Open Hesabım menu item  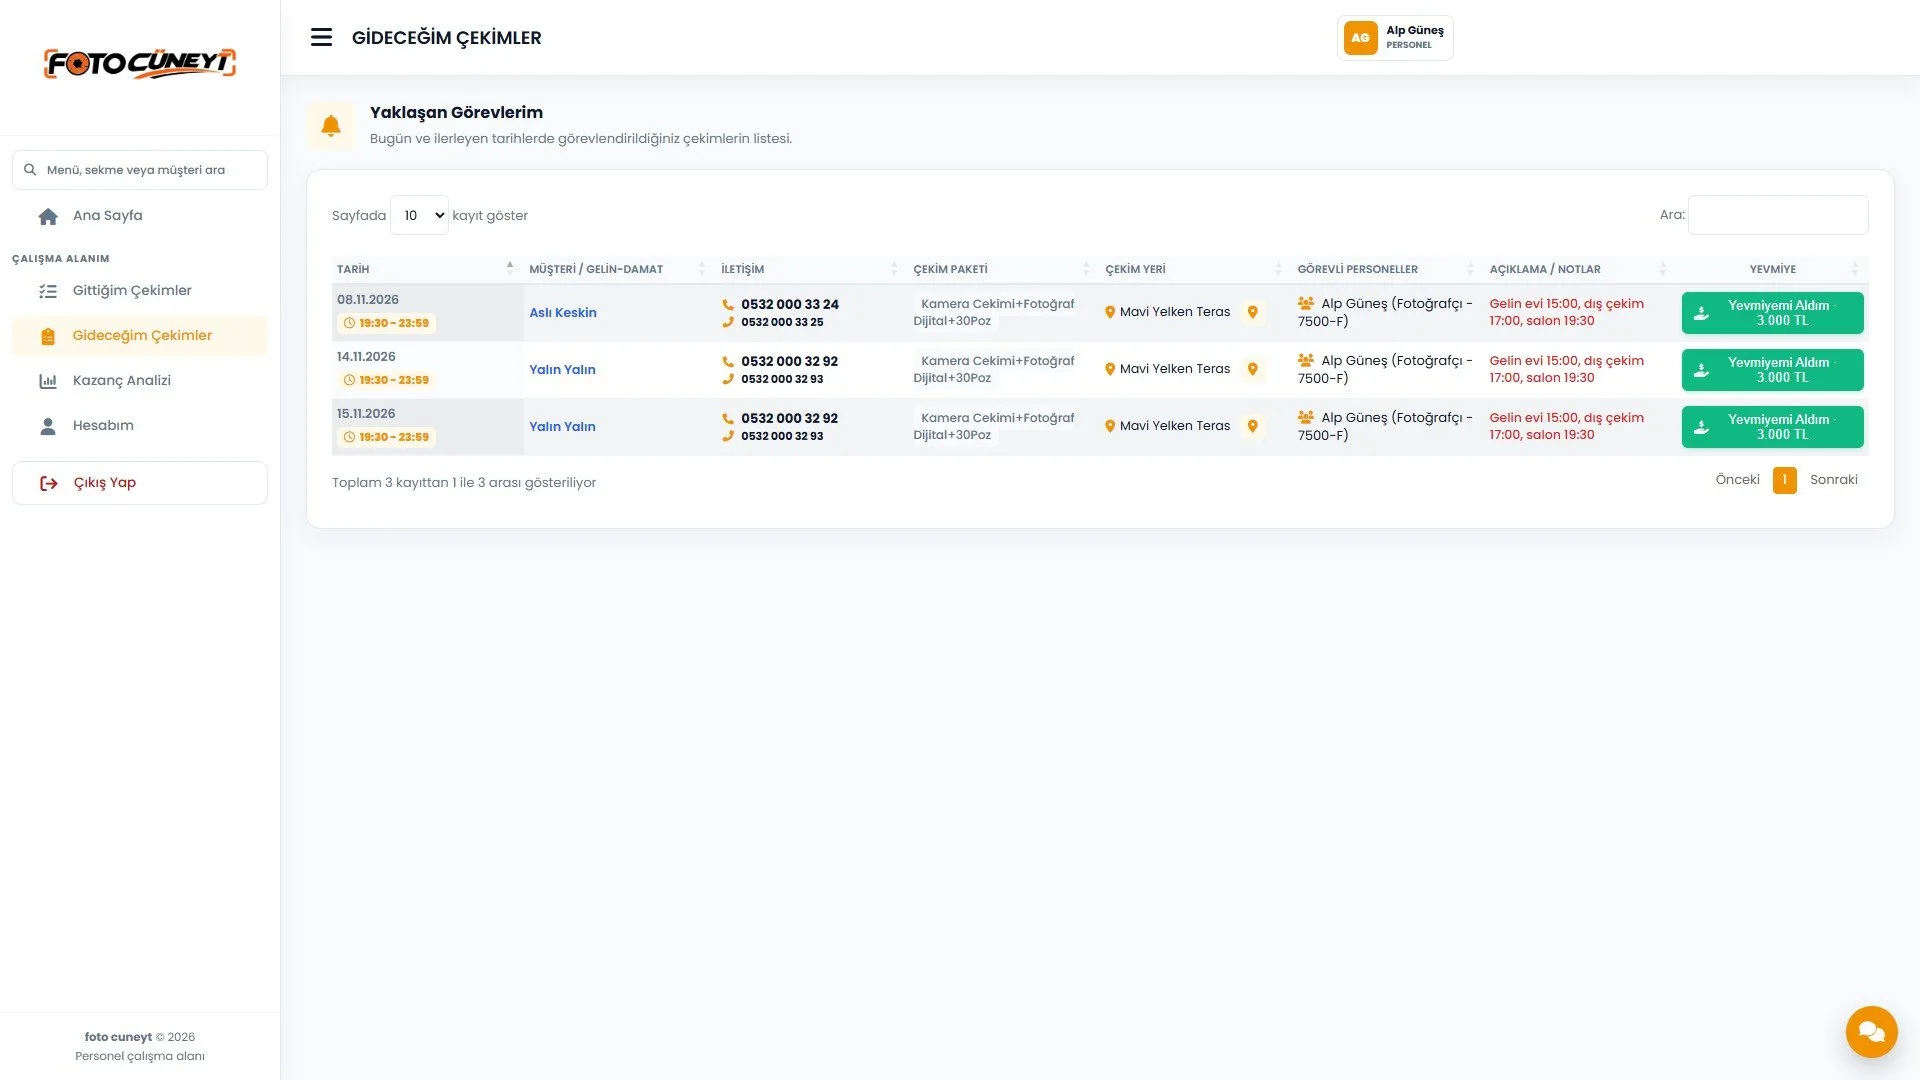[x=140, y=426]
